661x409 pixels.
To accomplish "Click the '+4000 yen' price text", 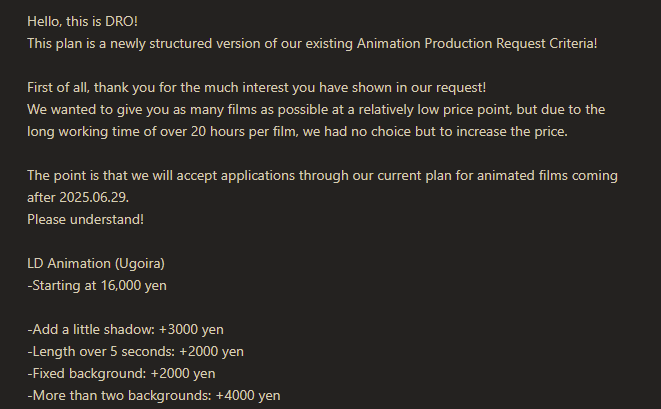I will pos(247,395).
